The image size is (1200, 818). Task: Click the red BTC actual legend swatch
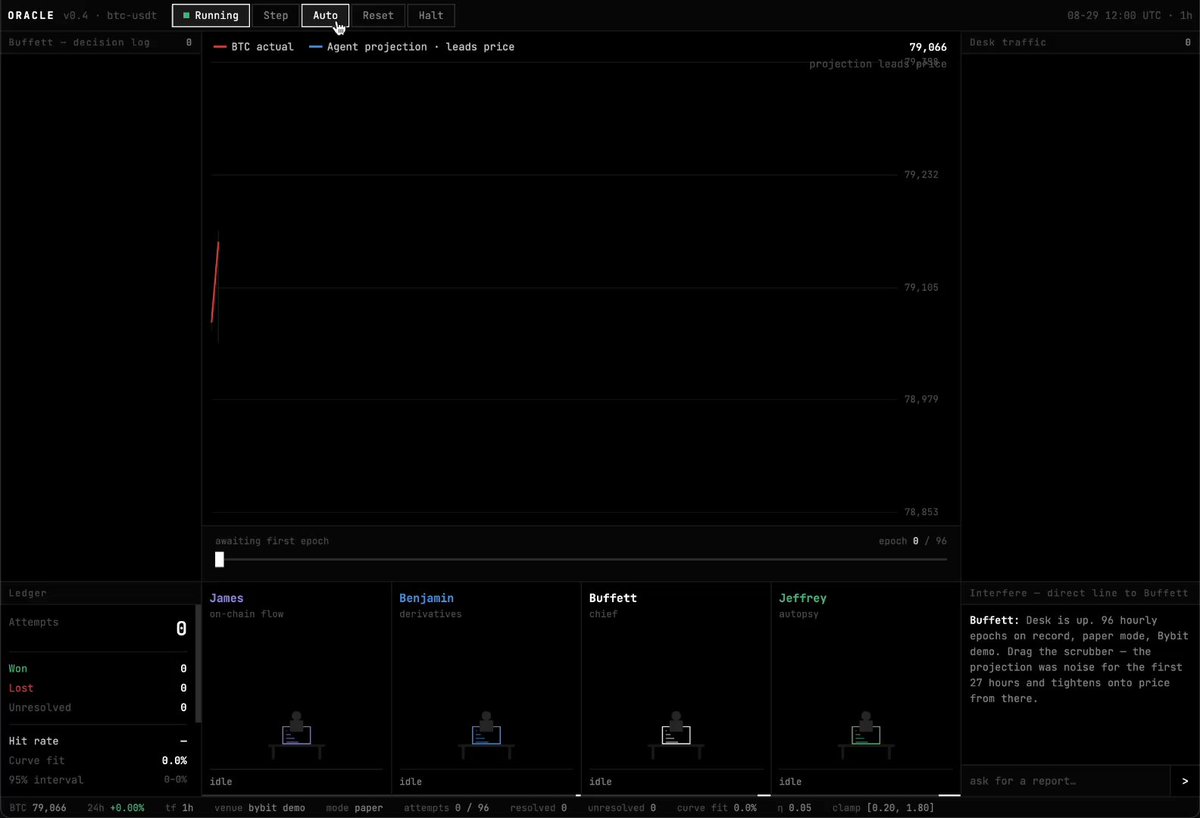(x=220, y=47)
